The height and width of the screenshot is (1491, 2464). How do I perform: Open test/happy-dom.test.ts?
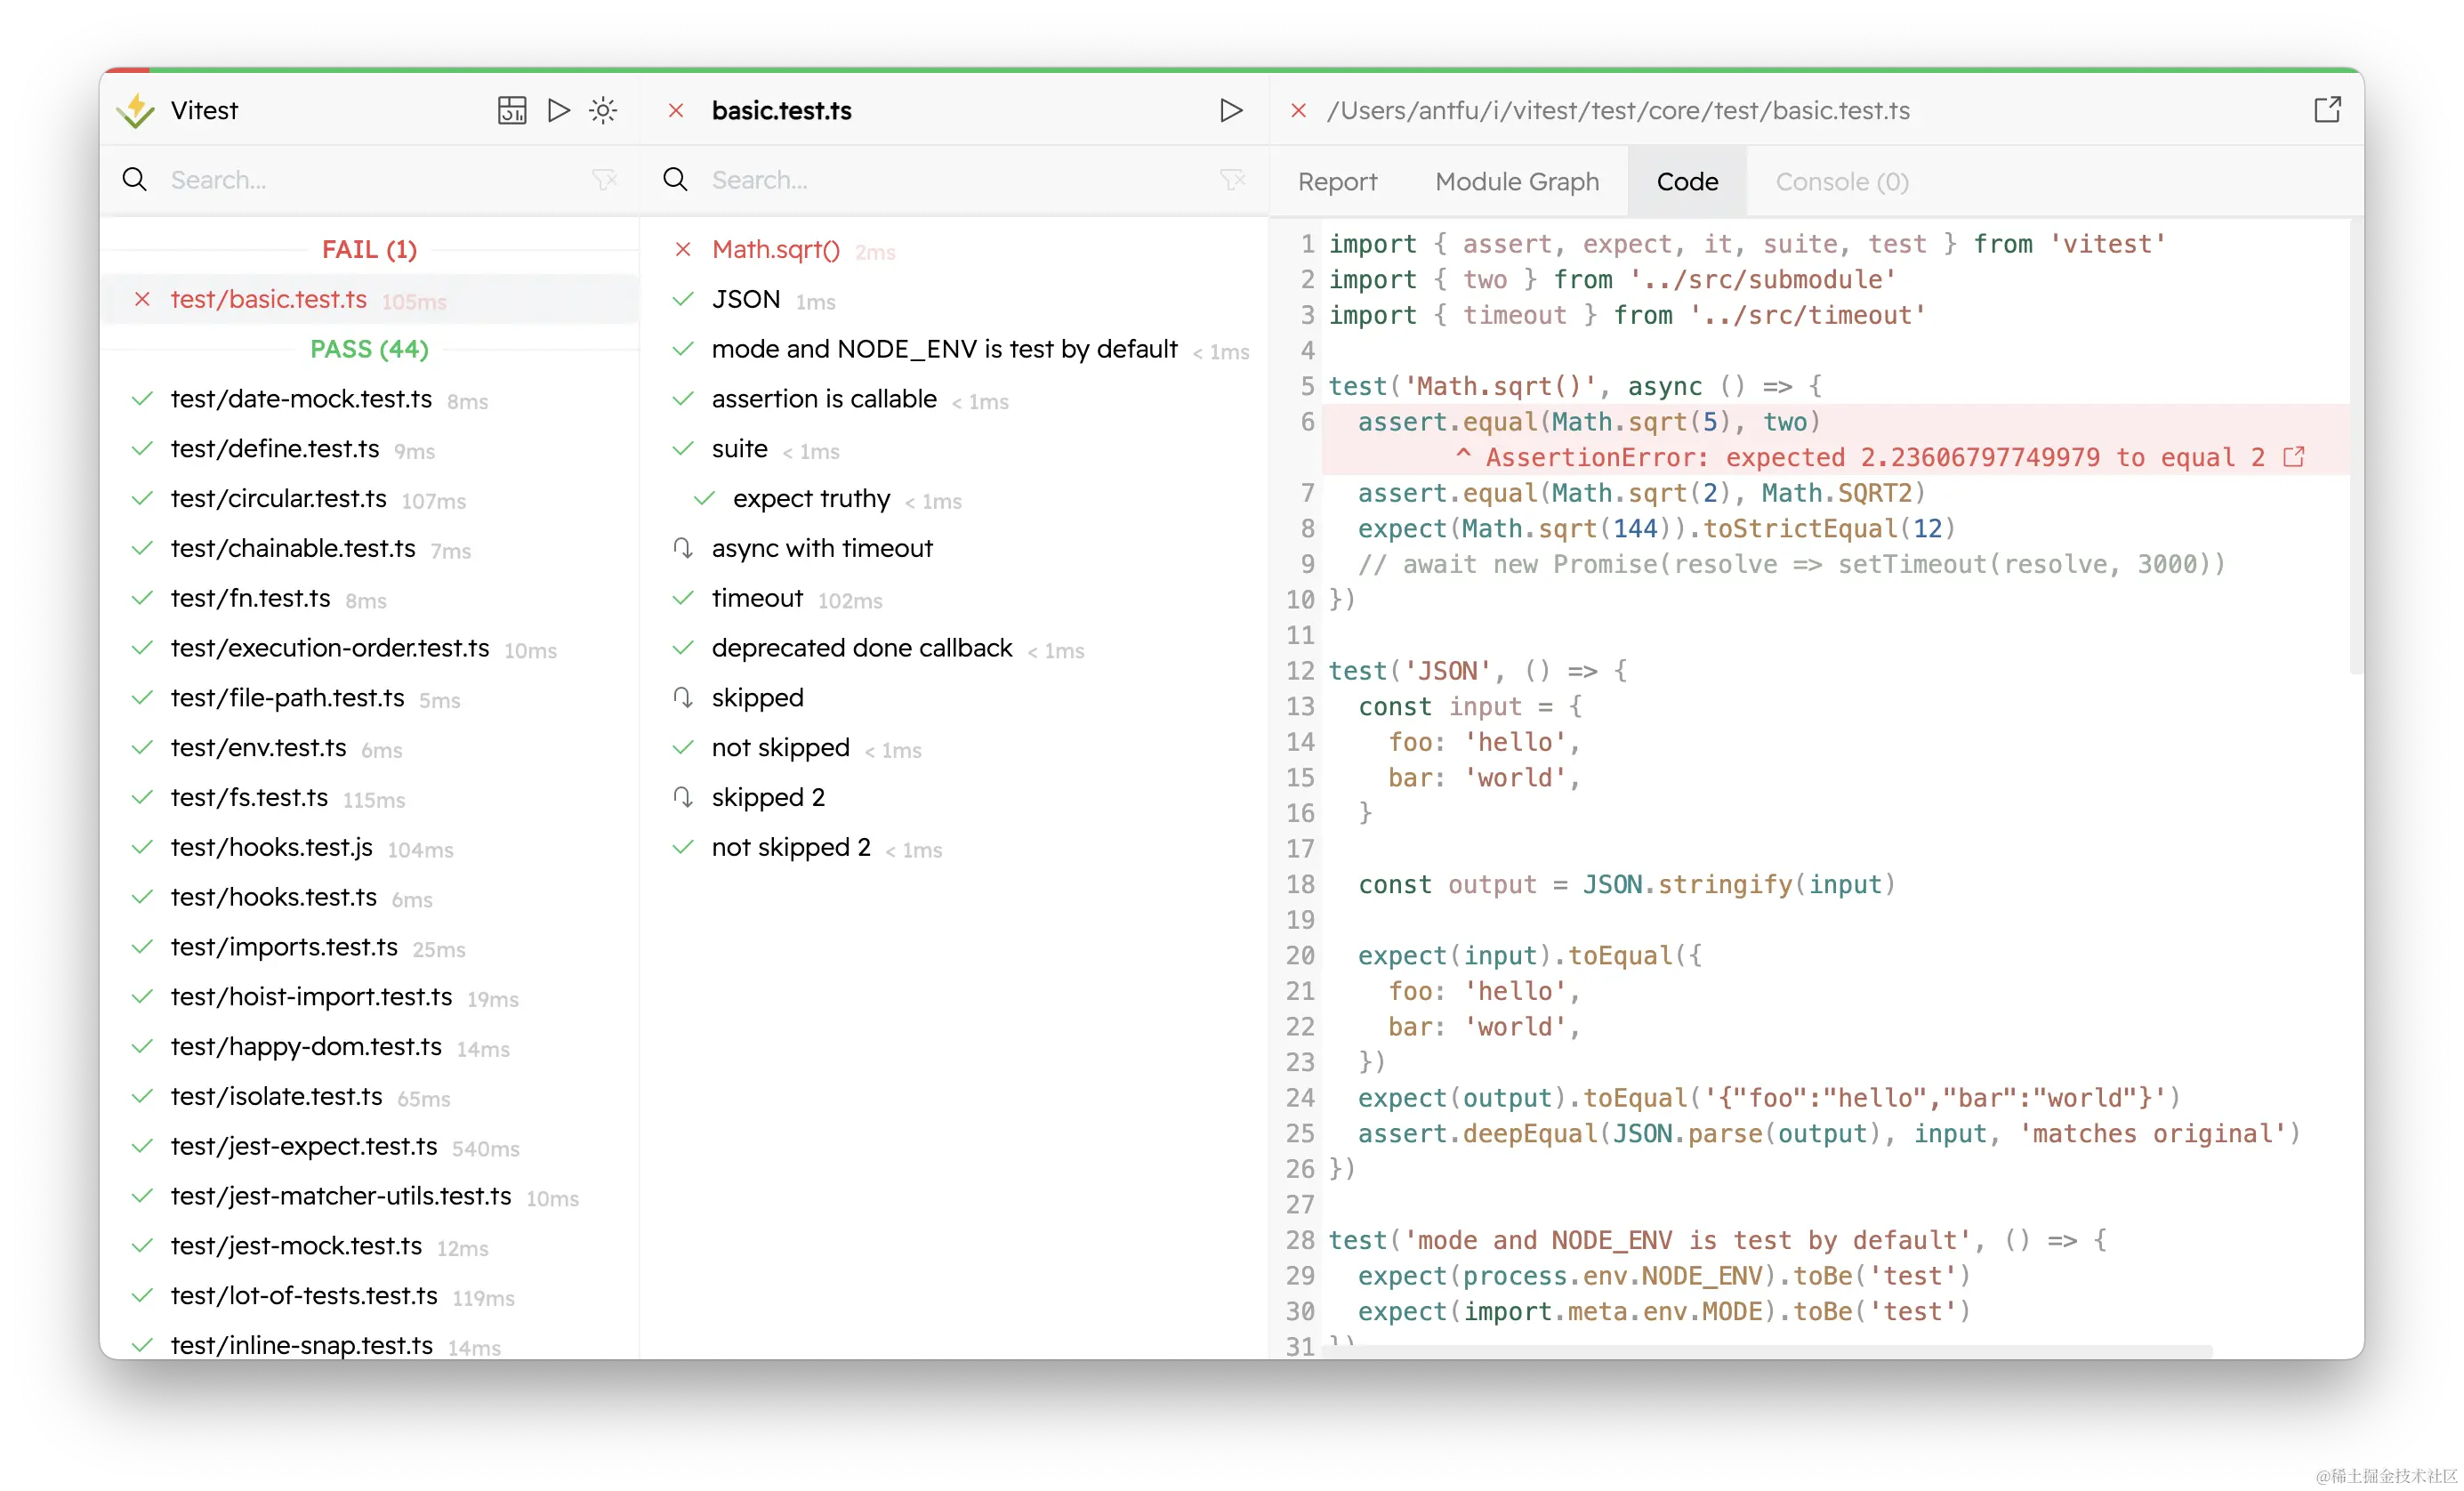click(x=370, y=1047)
